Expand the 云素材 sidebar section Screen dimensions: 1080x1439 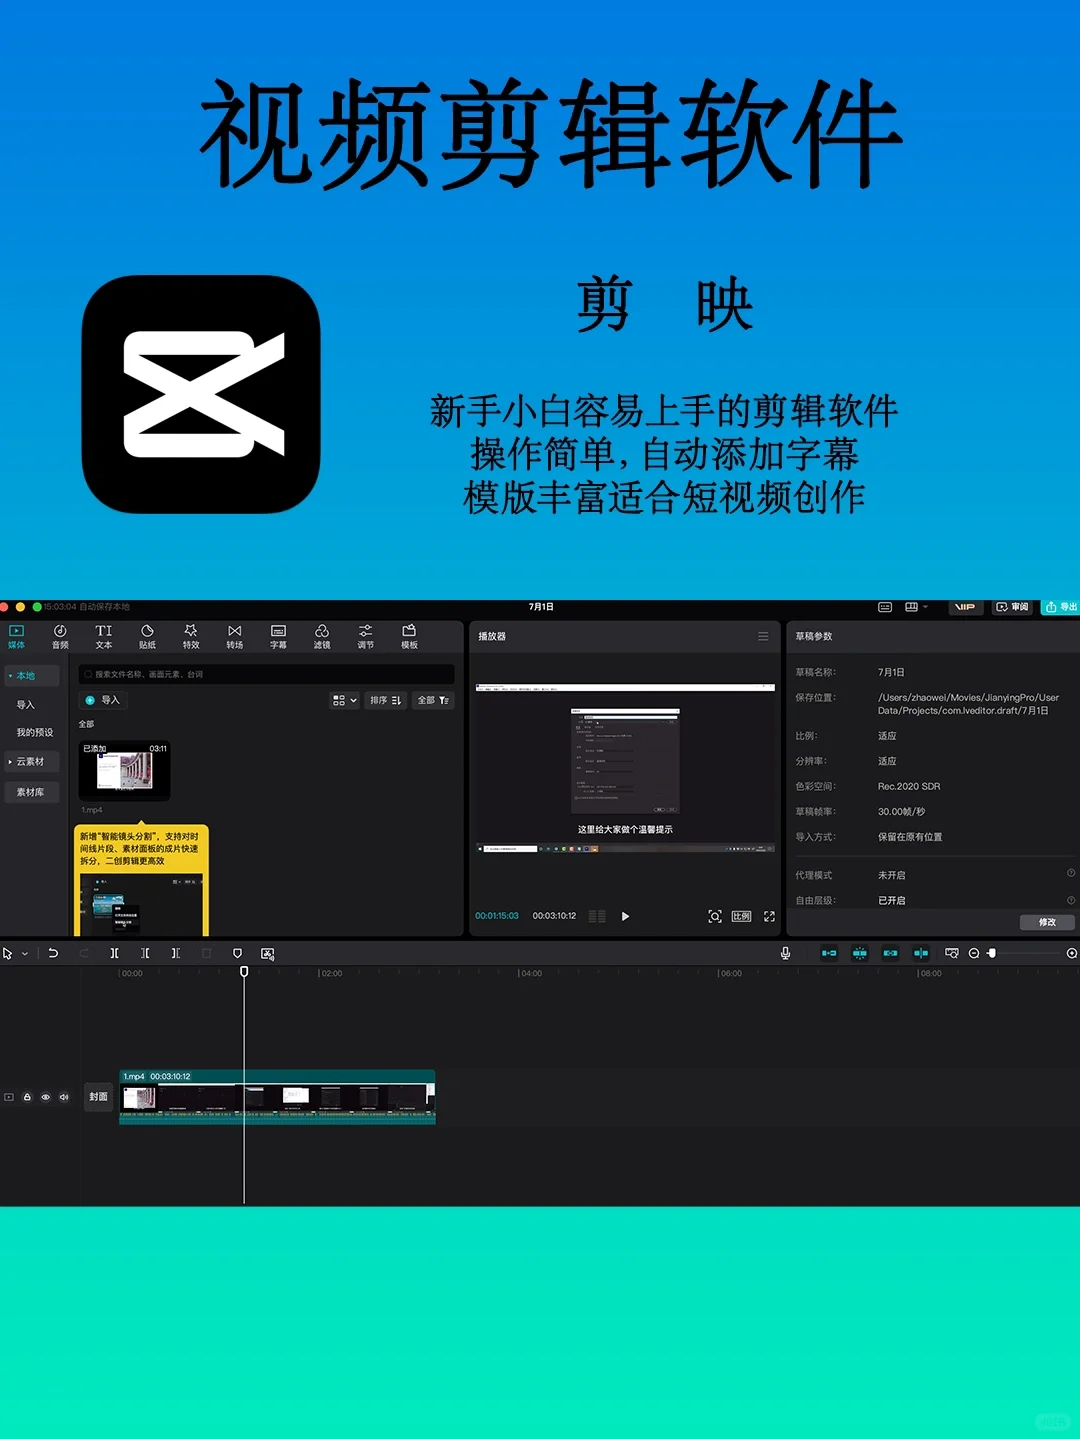(x=31, y=761)
